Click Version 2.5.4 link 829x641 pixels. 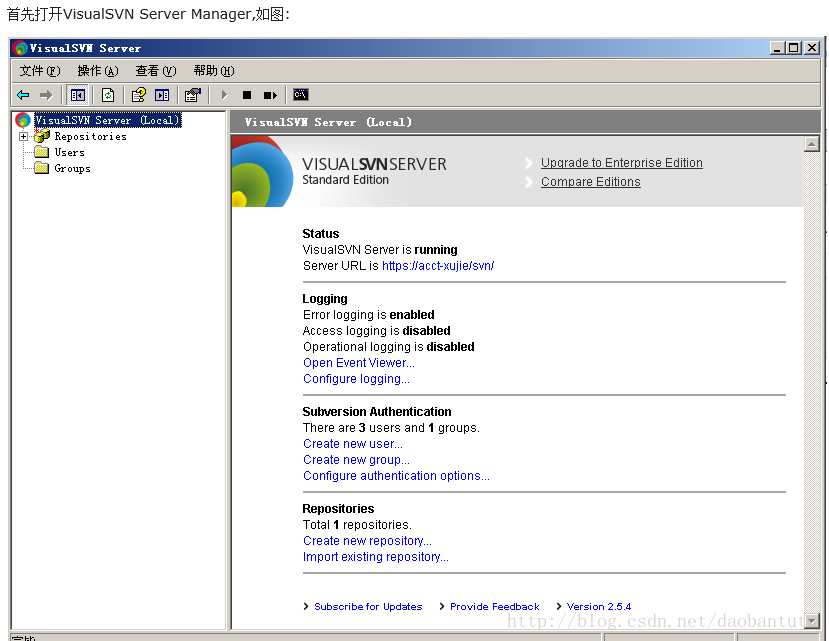[x=598, y=607]
